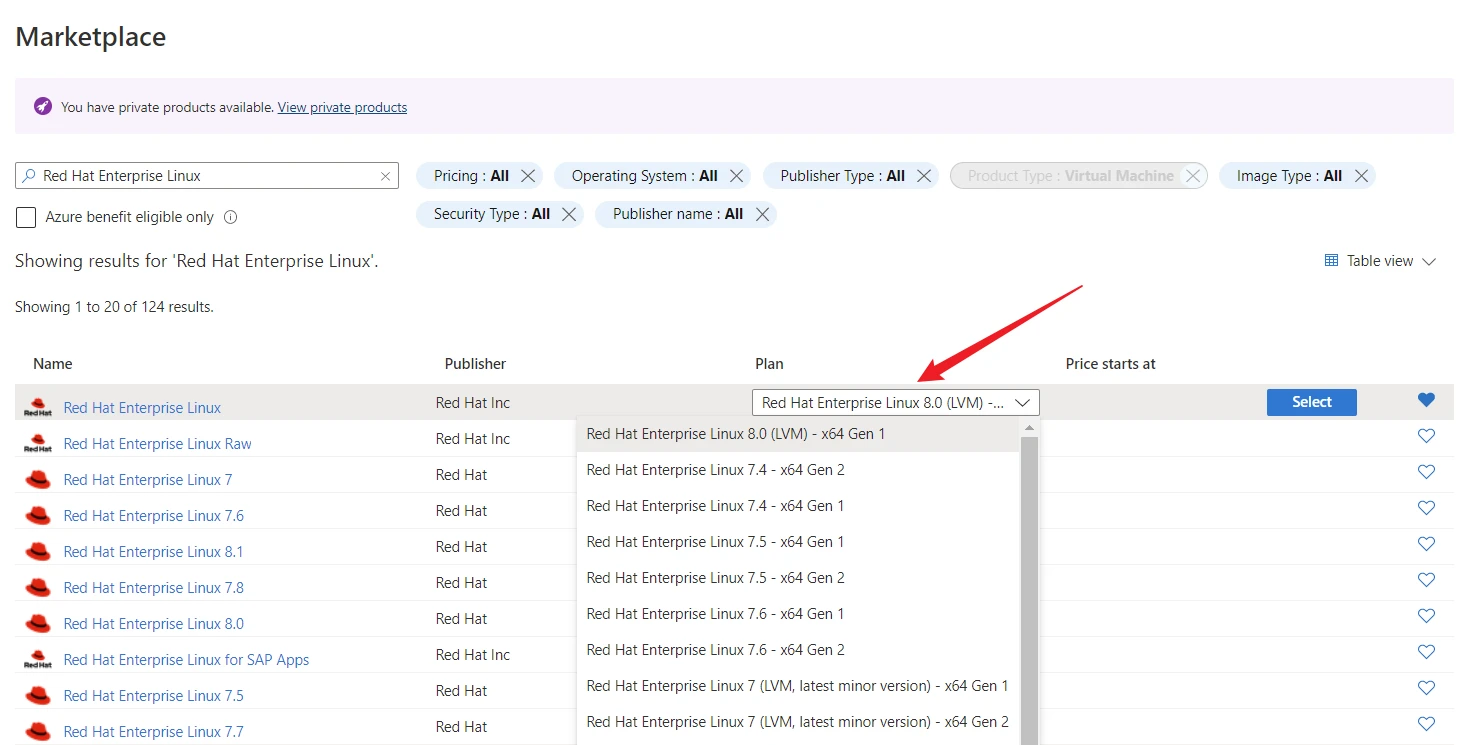This screenshot has width=1464, height=745.
Task: Click Red Hat logo for SAP Apps row
Action: click(38, 659)
